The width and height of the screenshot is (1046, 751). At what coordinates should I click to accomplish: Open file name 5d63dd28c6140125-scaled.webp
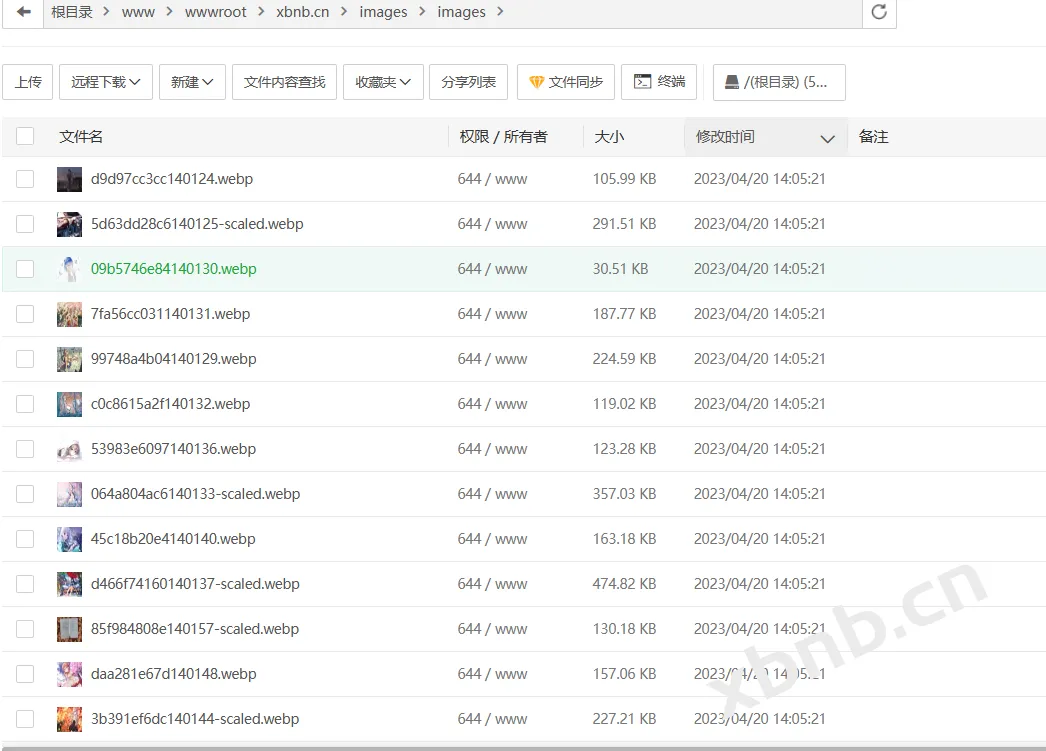click(x=197, y=224)
